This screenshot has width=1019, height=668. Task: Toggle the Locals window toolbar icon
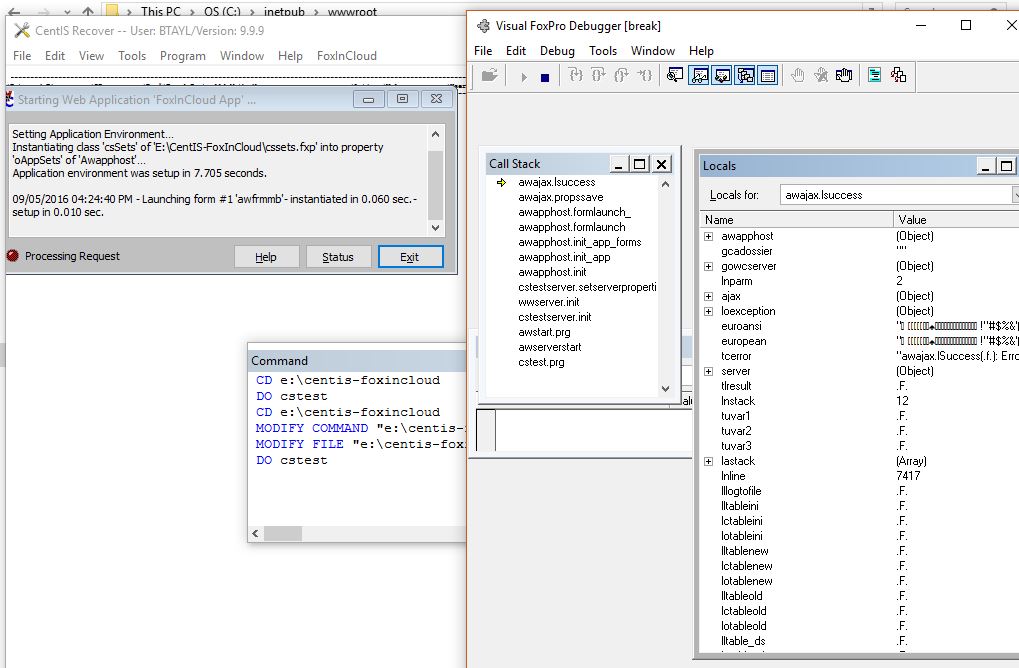[722, 75]
